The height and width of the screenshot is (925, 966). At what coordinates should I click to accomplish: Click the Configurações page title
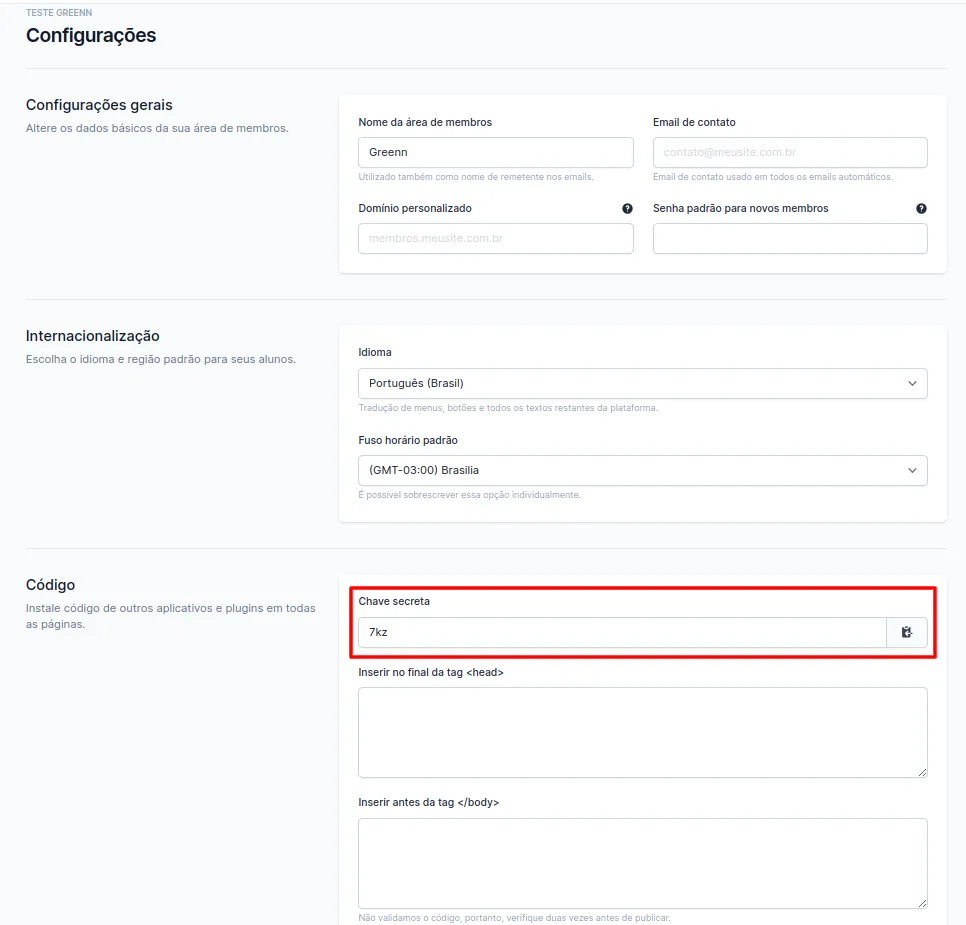[91, 36]
